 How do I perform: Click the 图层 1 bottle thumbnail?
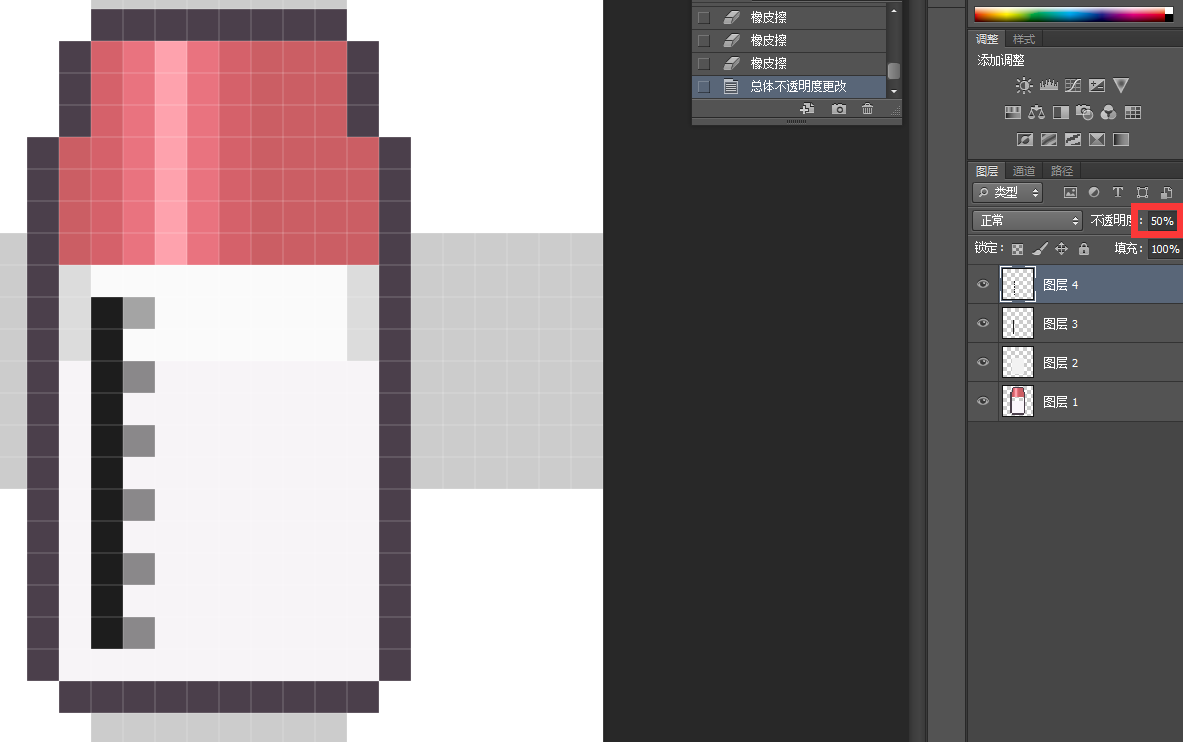click(x=1018, y=402)
